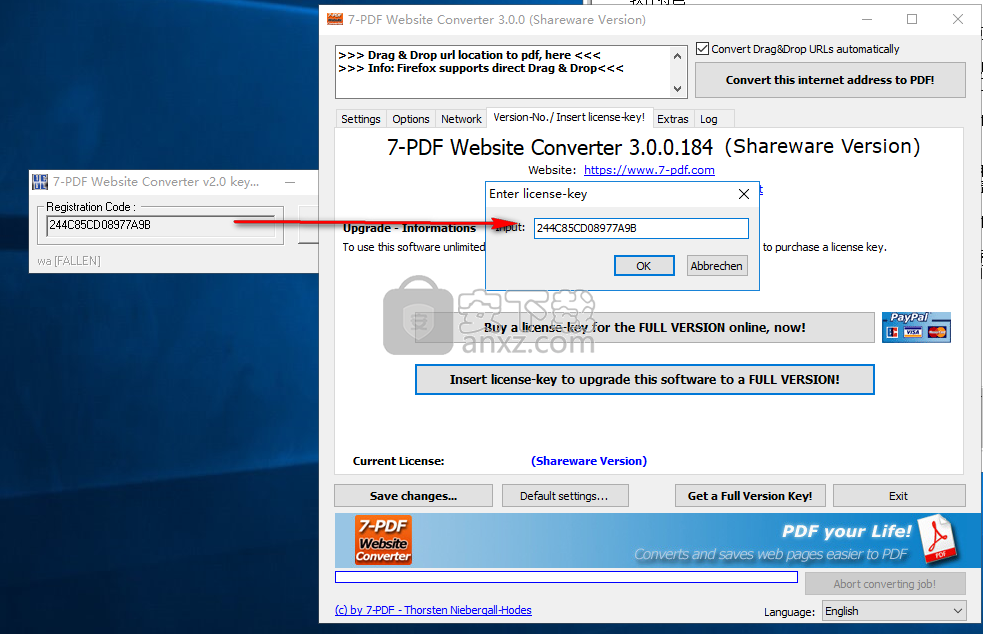Click Save changes button
This screenshot has width=983, height=634.
click(413, 495)
